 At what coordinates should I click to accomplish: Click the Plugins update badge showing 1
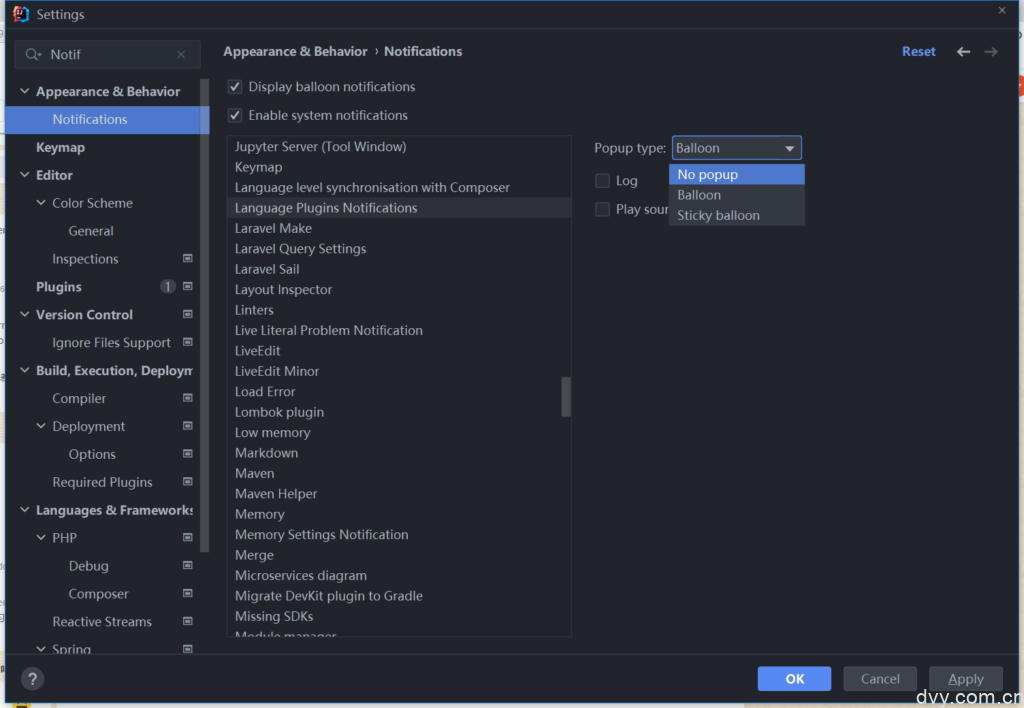(x=167, y=287)
